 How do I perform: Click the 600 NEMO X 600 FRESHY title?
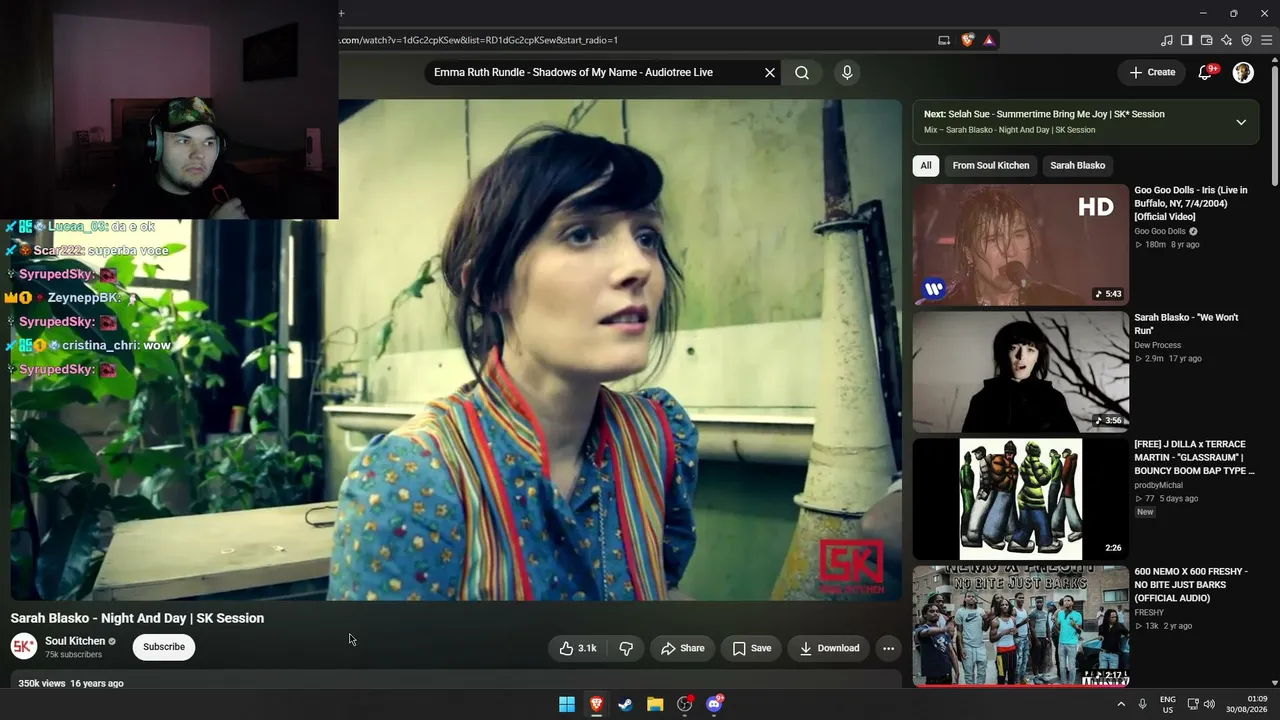click(1191, 584)
